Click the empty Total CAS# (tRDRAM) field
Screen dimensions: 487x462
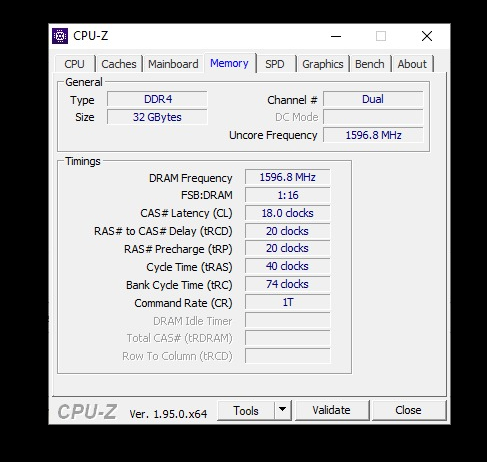pyautogui.click(x=288, y=338)
